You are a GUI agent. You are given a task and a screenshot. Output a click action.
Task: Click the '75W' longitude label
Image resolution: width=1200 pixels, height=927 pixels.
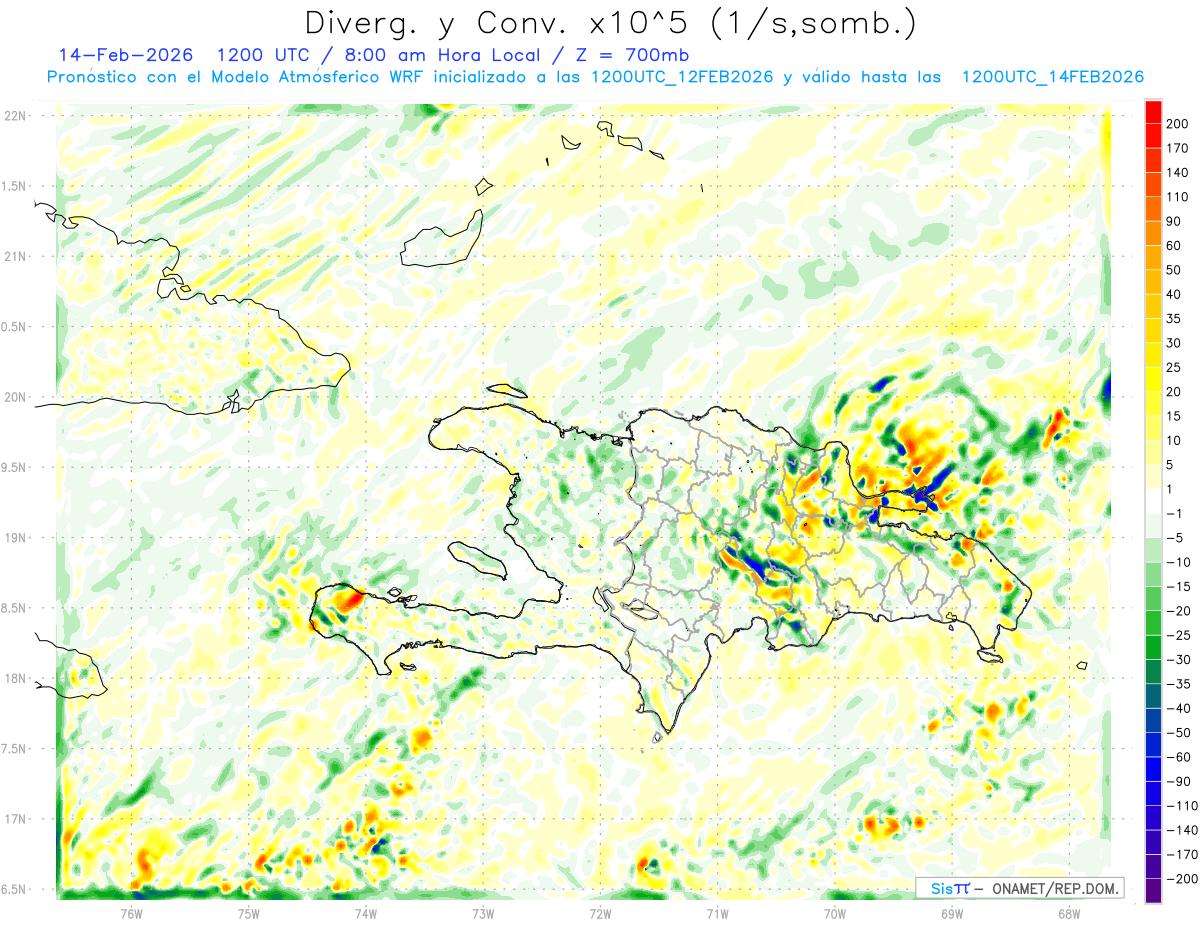pos(249,912)
